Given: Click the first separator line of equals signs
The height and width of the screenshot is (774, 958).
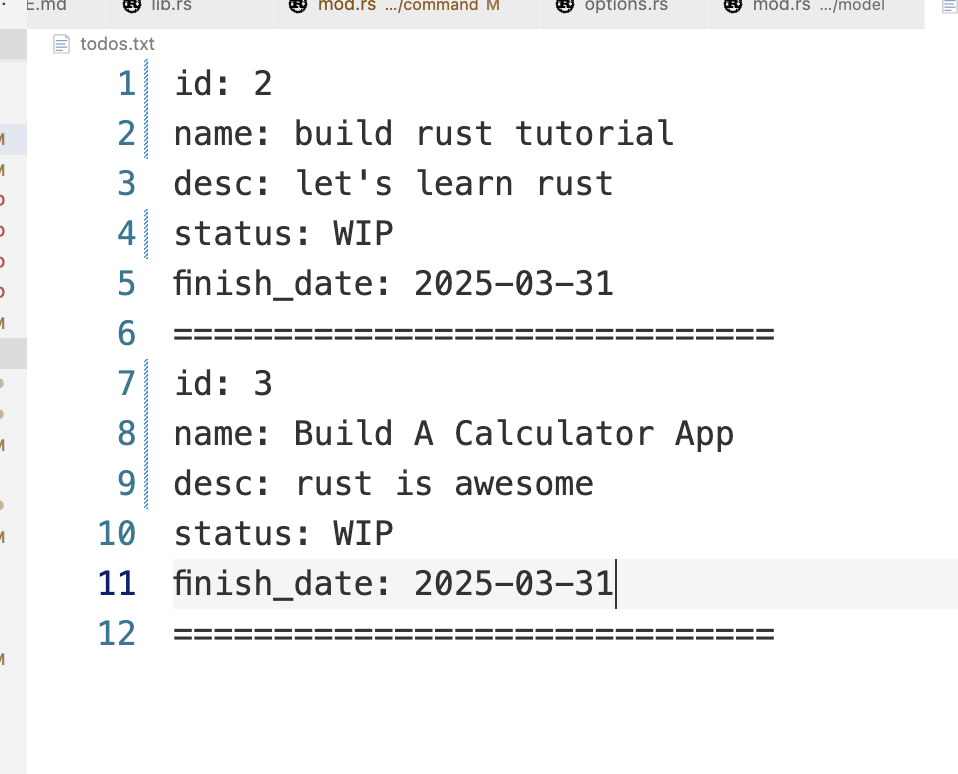Looking at the screenshot, I should click(474, 334).
